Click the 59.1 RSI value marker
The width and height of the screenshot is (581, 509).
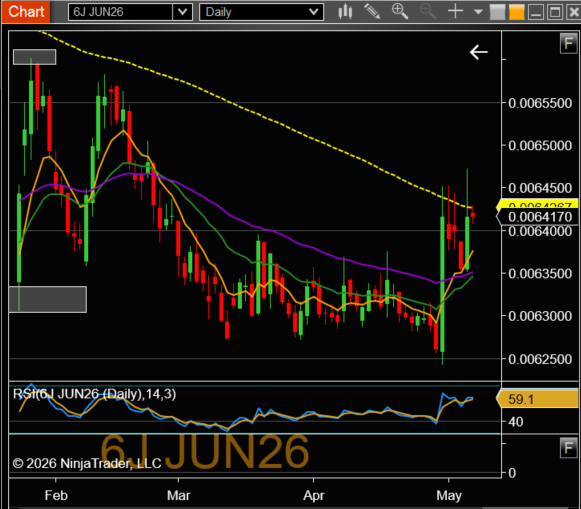tap(538, 399)
